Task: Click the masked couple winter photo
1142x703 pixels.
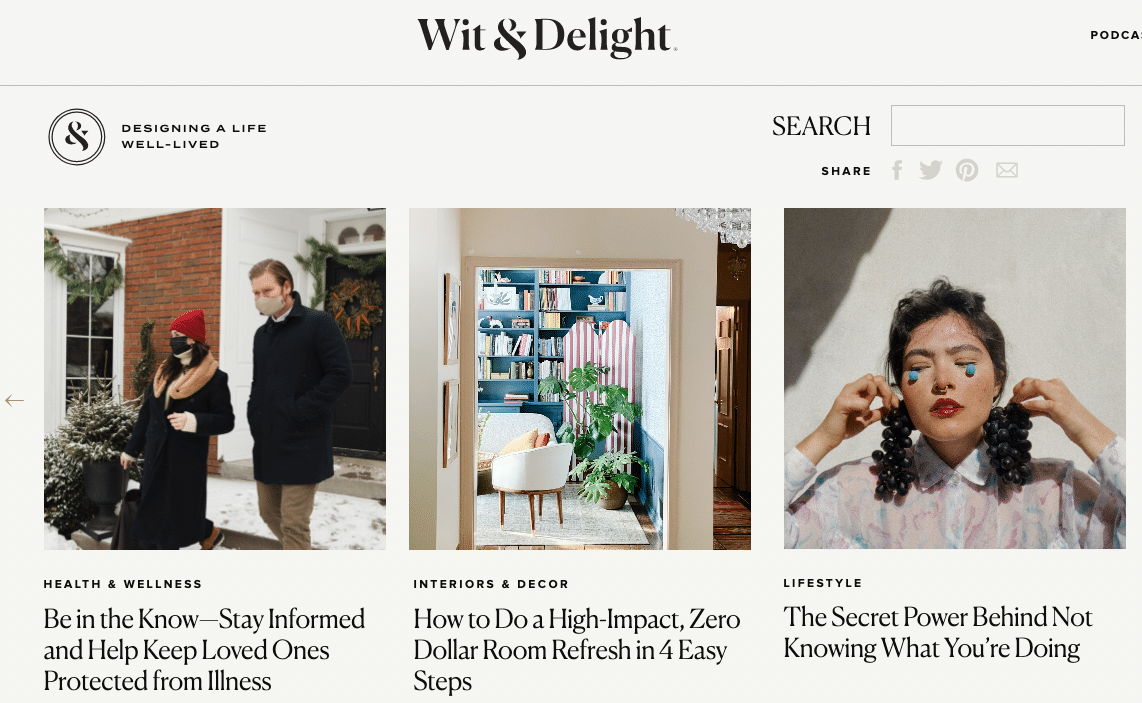Action: tap(215, 379)
